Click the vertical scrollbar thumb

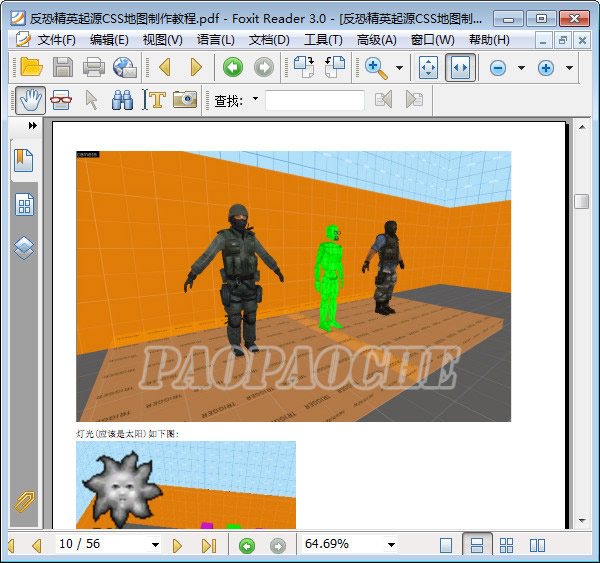point(582,201)
